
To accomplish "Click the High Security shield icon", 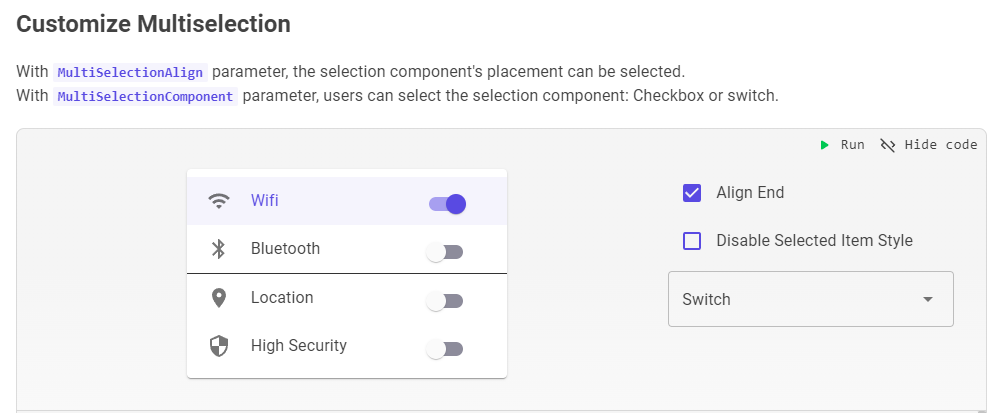I will point(219,346).
